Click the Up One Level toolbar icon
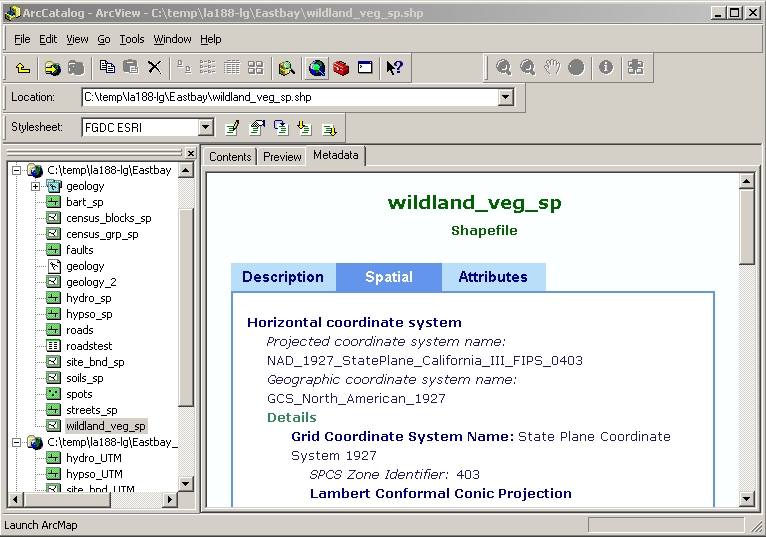Viewport: 766px width, 537px height. pos(23,68)
